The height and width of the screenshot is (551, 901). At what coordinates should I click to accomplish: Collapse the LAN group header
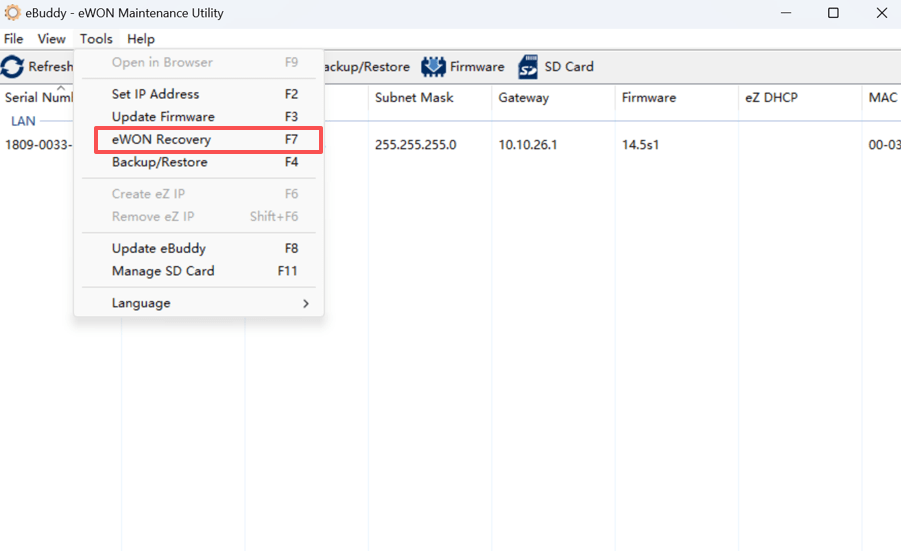(x=23, y=121)
